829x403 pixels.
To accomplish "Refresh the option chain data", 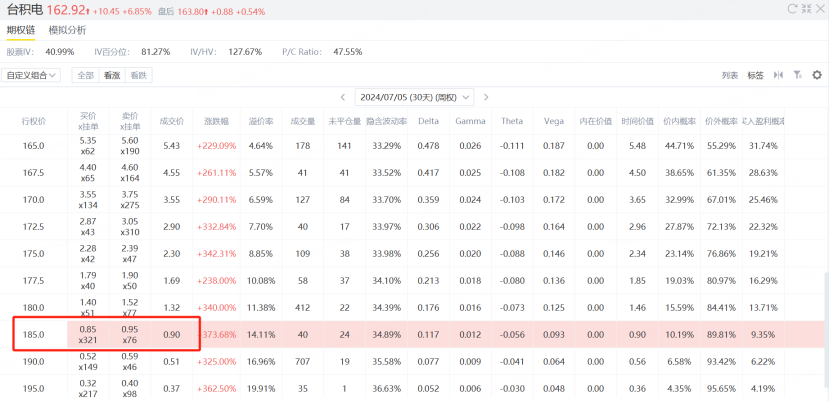I will (792, 8).
